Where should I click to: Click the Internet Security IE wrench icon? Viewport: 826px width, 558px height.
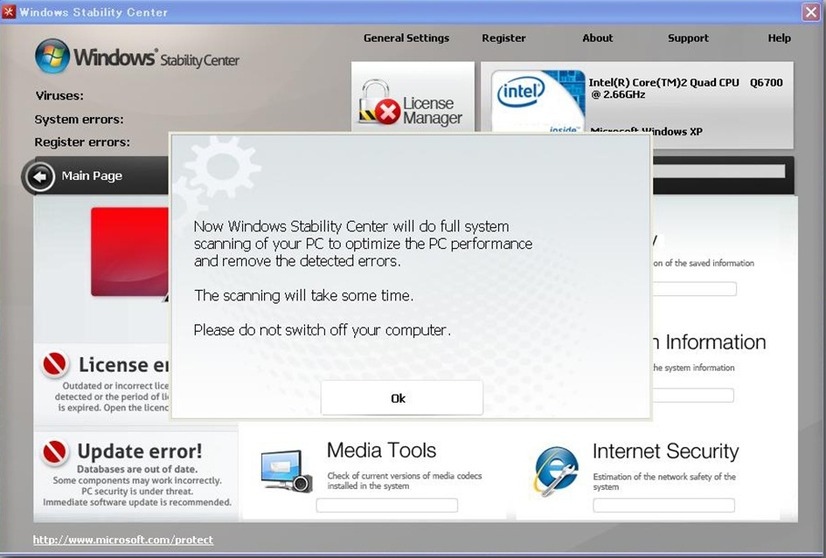click(x=555, y=471)
